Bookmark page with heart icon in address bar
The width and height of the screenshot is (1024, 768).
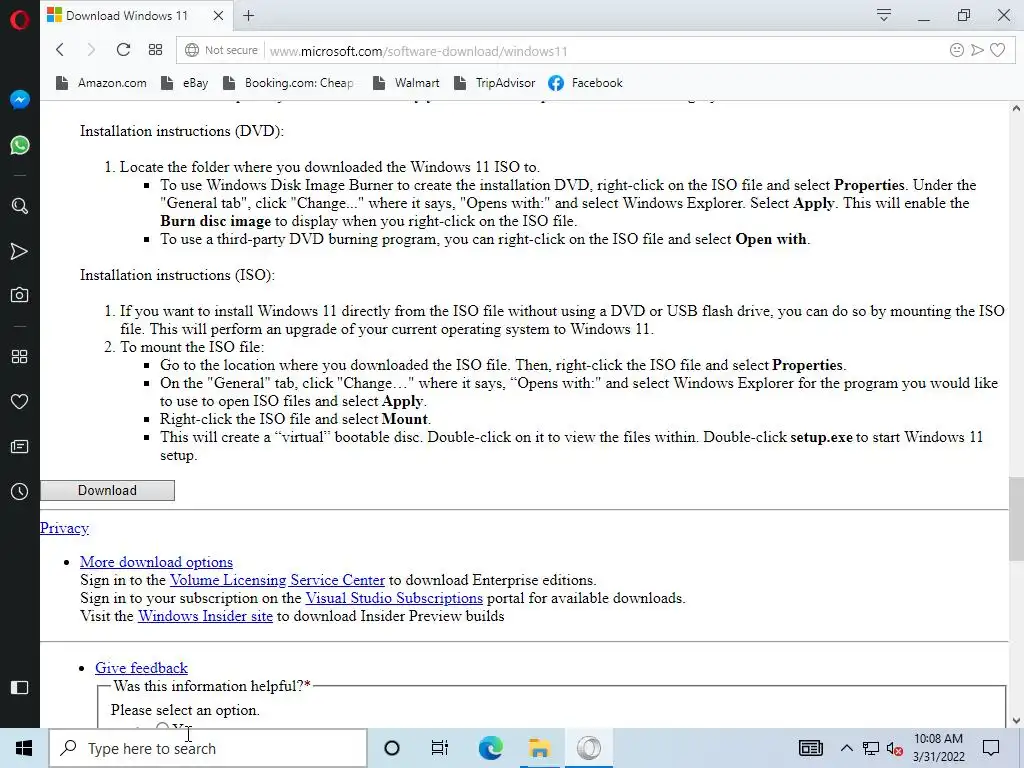(x=997, y=50)
